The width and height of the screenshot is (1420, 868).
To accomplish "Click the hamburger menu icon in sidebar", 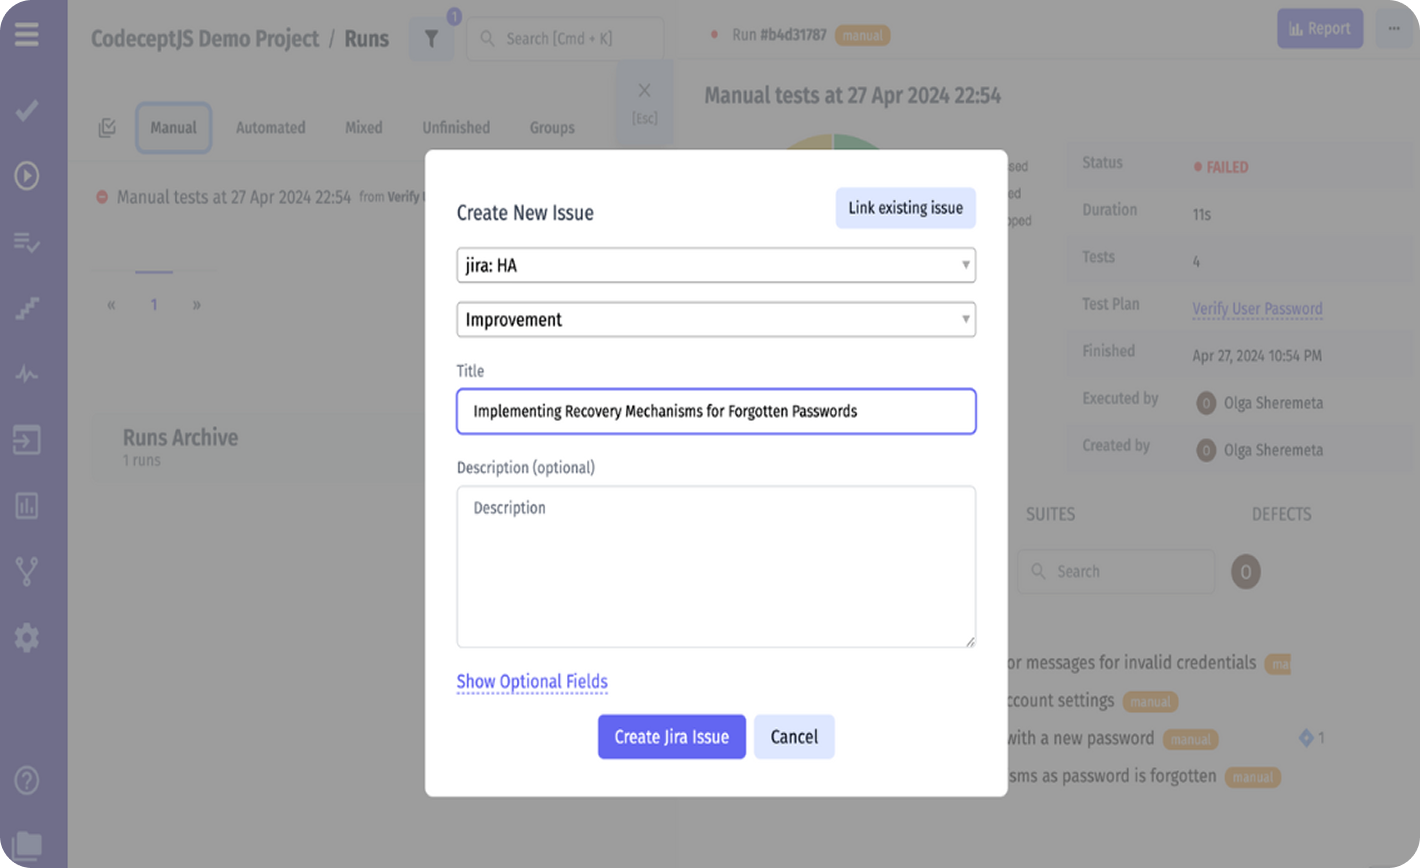I will (x=27, y=35).
